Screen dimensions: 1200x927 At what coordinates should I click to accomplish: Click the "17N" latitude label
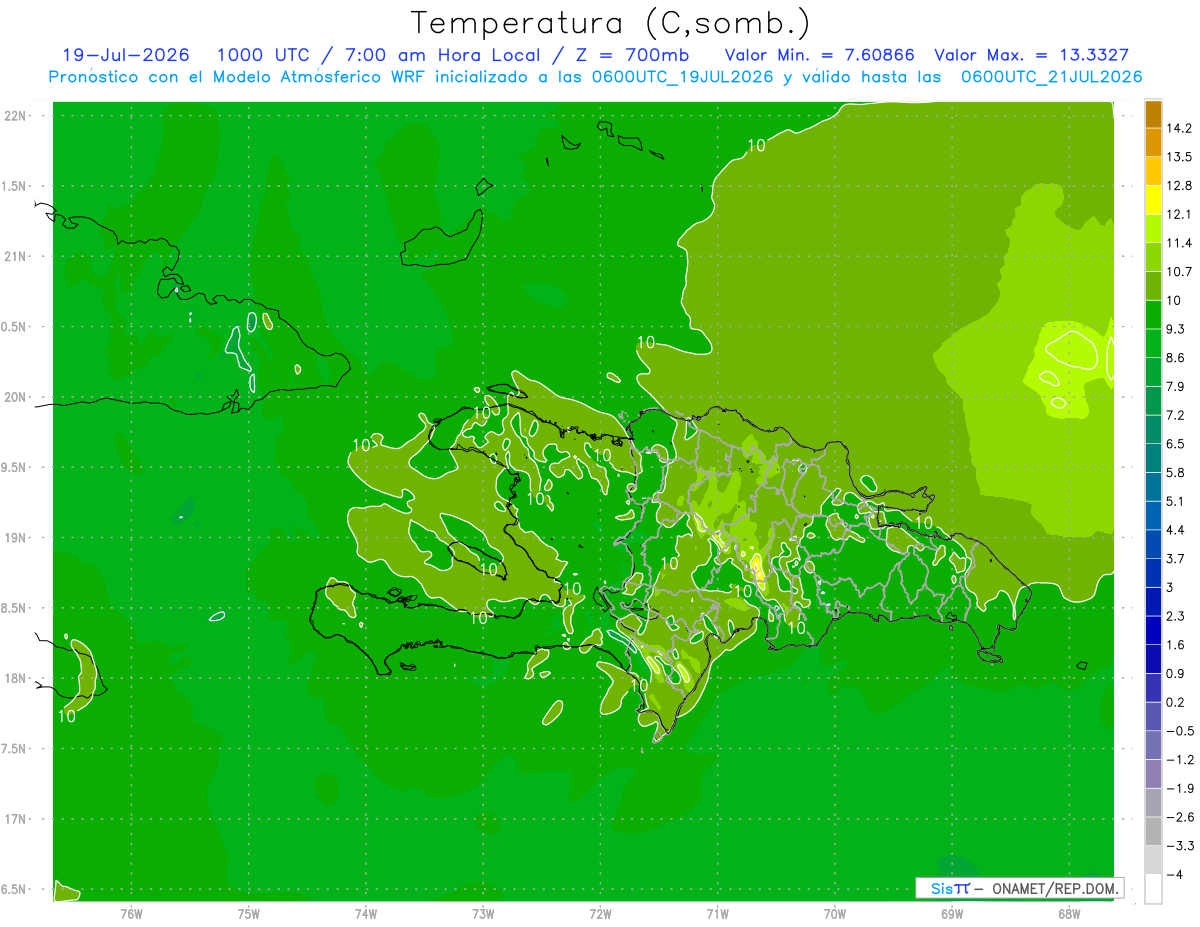15,819
